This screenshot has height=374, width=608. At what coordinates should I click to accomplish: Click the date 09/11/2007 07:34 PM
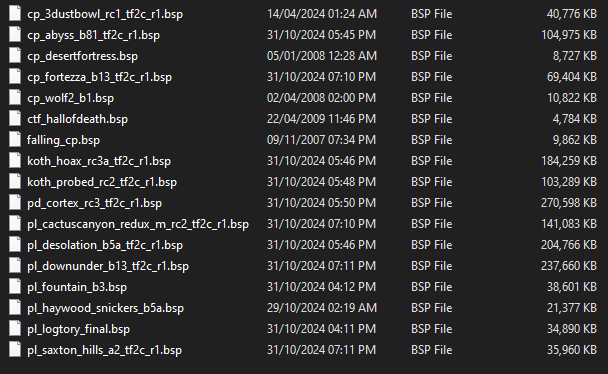(x=321, y=140)
